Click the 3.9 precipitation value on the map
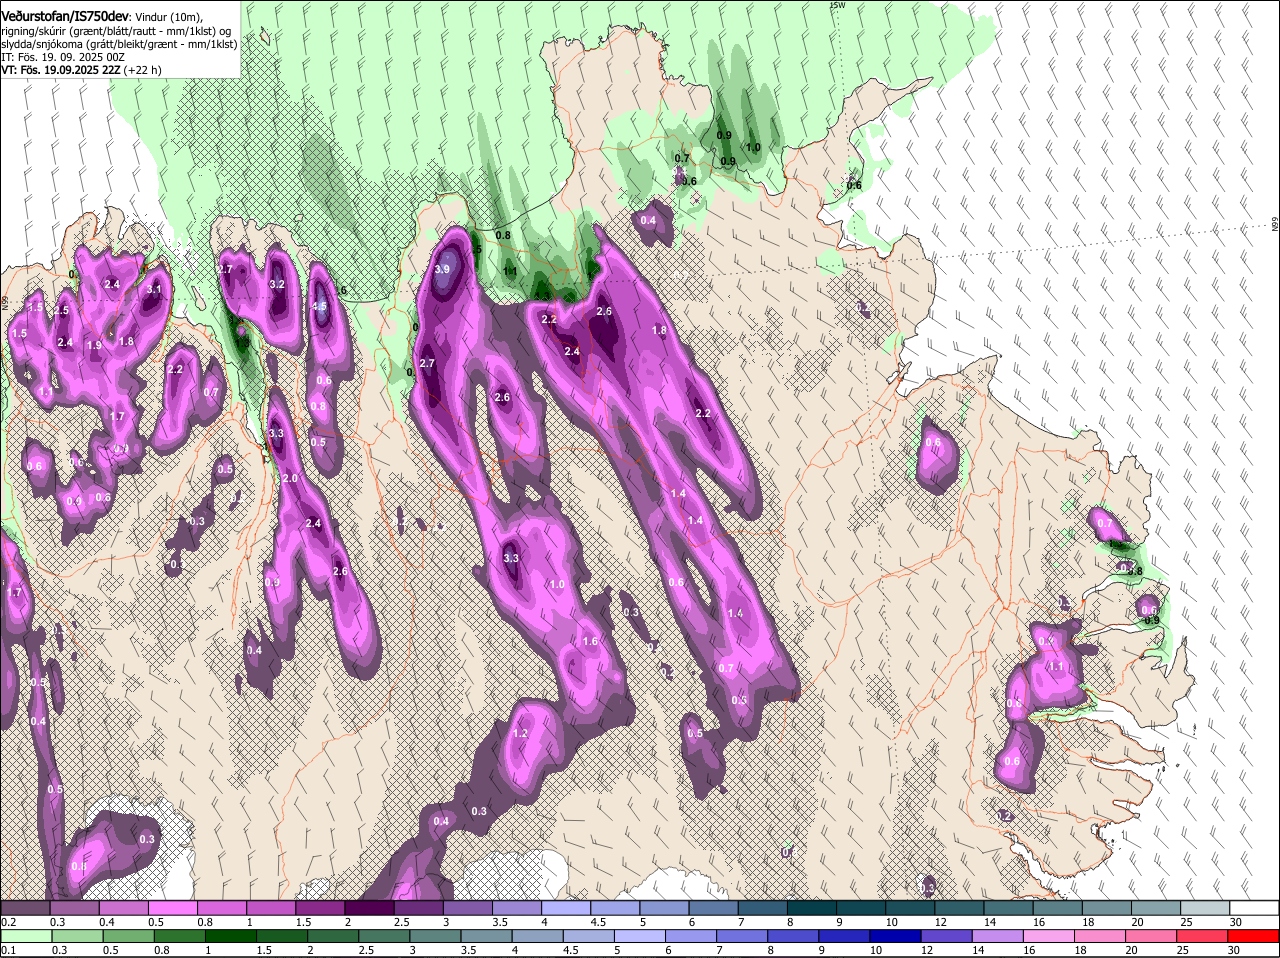This screenshot has width=1280, height=958. click(443, 270)
